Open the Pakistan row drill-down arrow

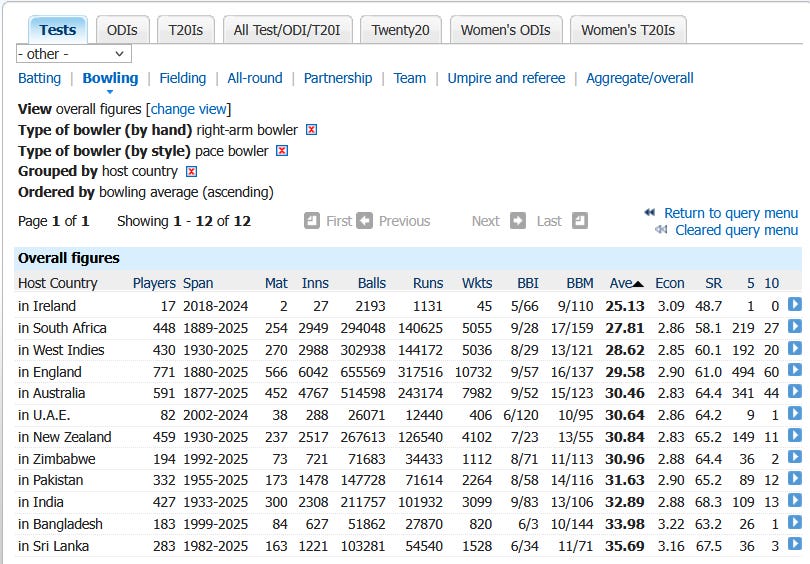coord(795,479)
